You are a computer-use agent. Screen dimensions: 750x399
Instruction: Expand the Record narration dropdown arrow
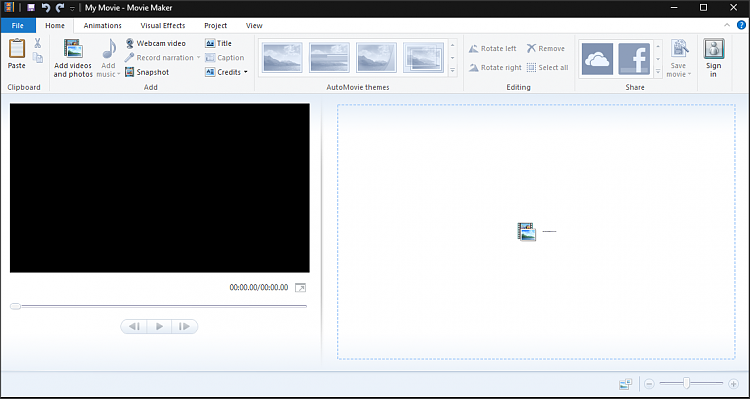tap(198, 57)
